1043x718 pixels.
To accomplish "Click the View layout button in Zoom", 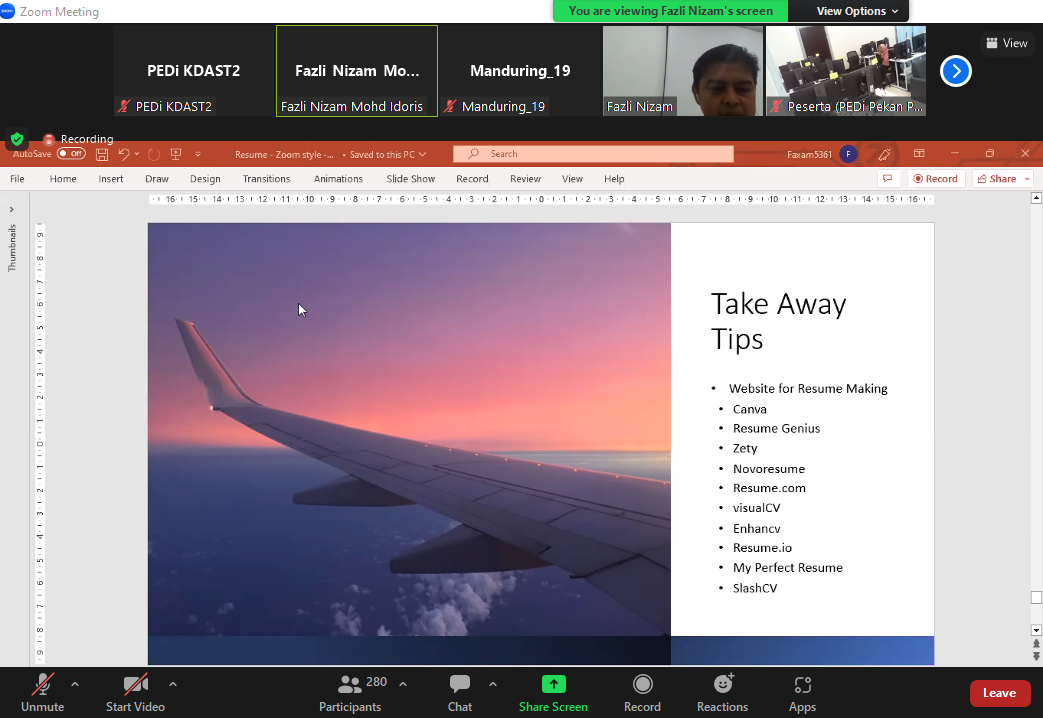I will coord(1006,43).
